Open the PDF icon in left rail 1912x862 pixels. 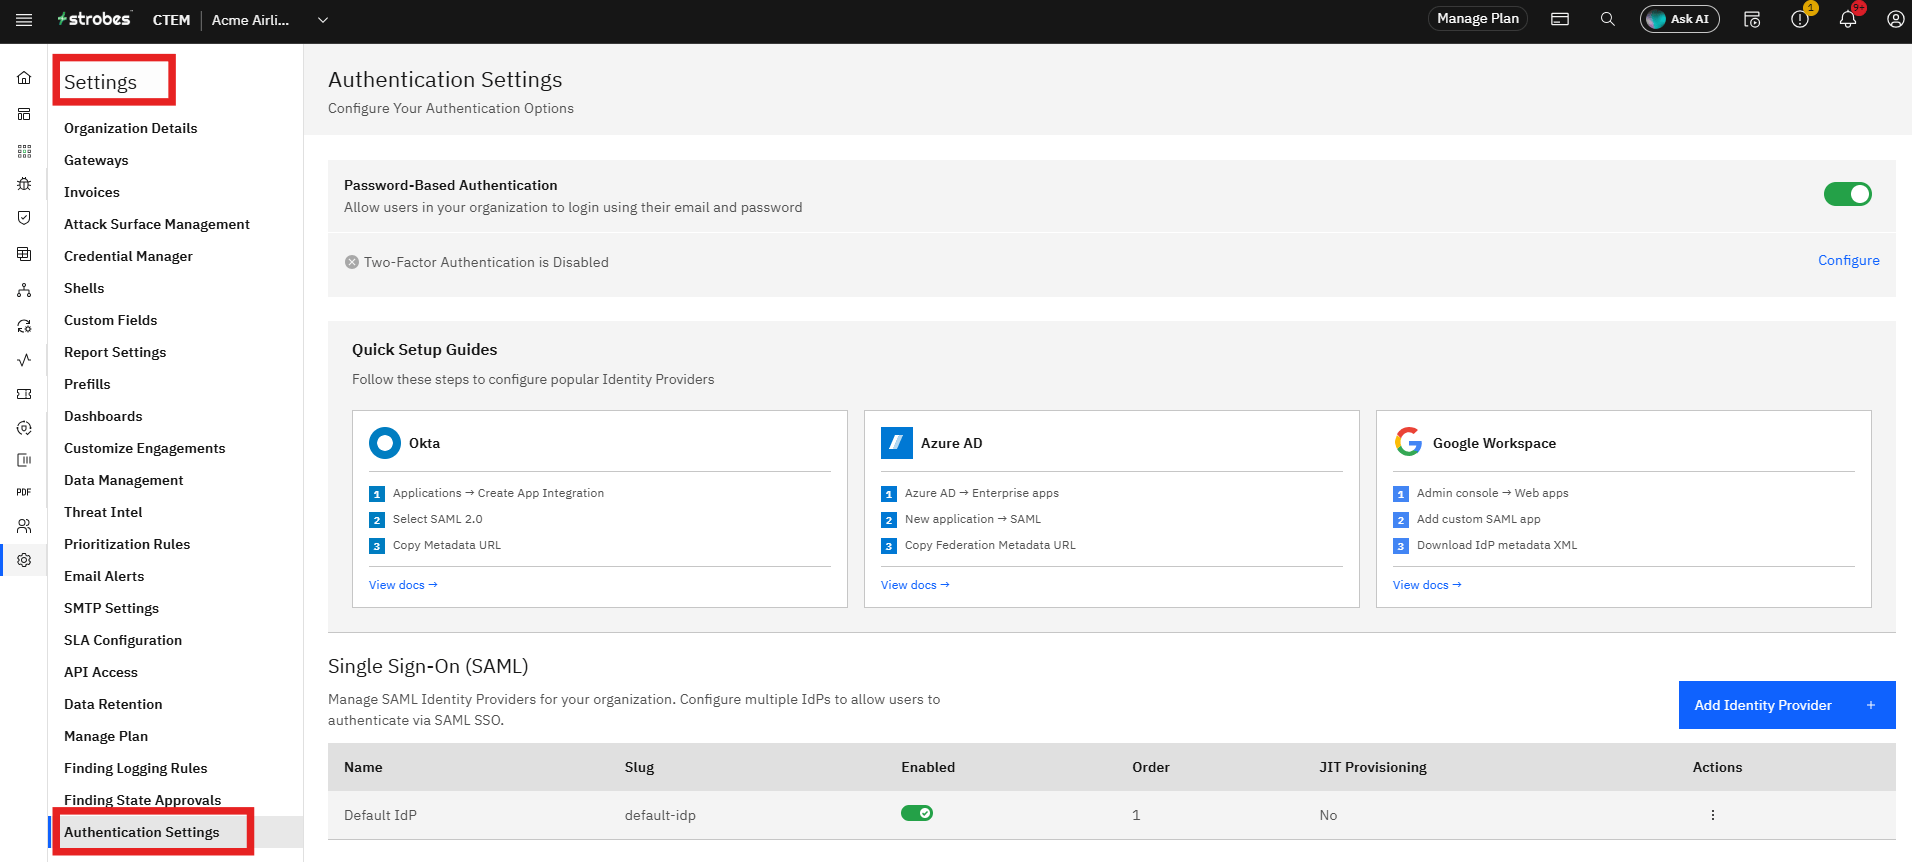(24, 492)
